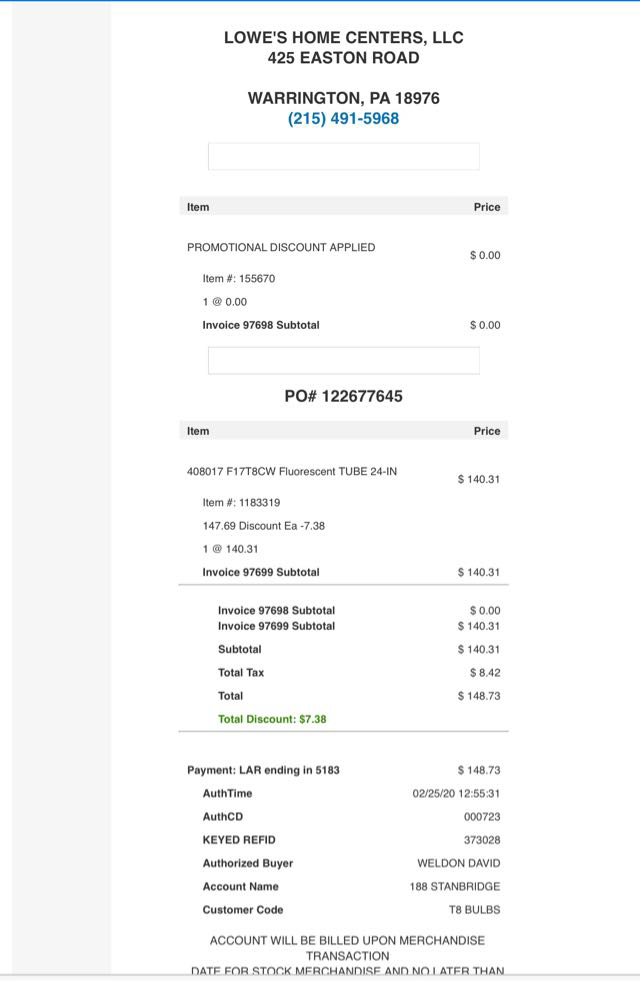The image size is (640, 981).
Task: Click the Invoice 97699 Subtotal line above the divider
Action: click(x=260, y=573)
